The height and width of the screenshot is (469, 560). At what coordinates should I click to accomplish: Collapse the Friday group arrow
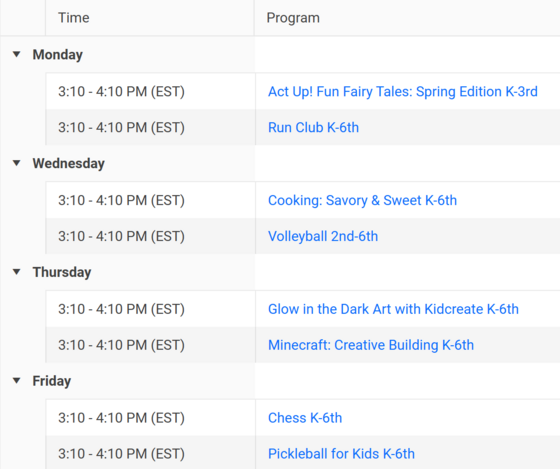tap(16, 381)
